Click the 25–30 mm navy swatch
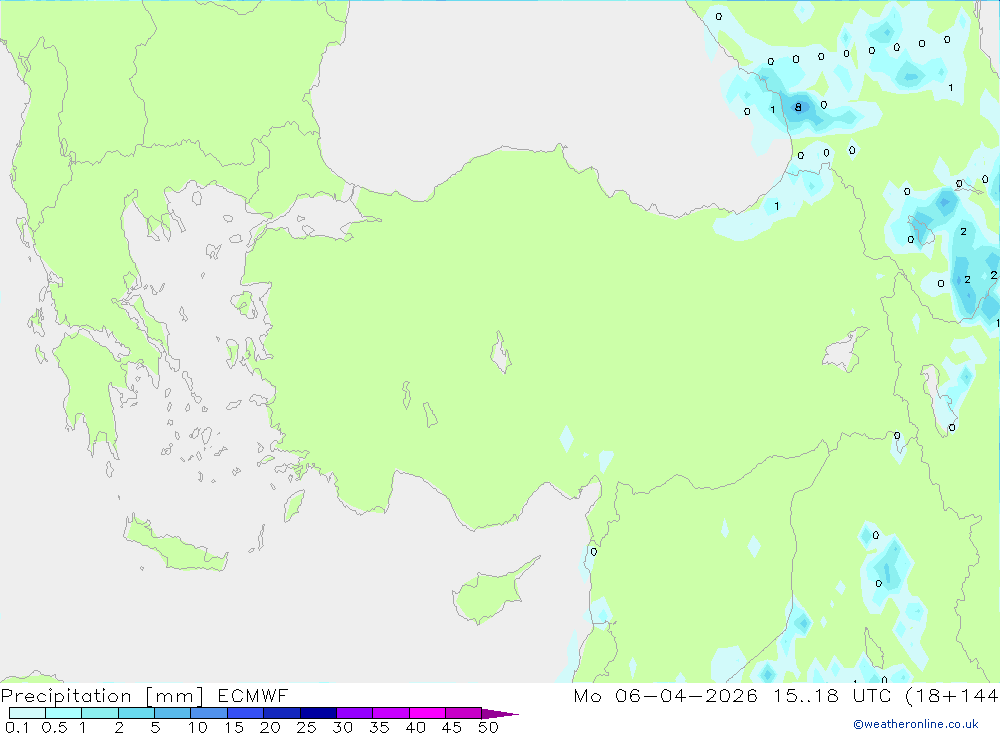1000x733 pixels. tap(318, 713)
